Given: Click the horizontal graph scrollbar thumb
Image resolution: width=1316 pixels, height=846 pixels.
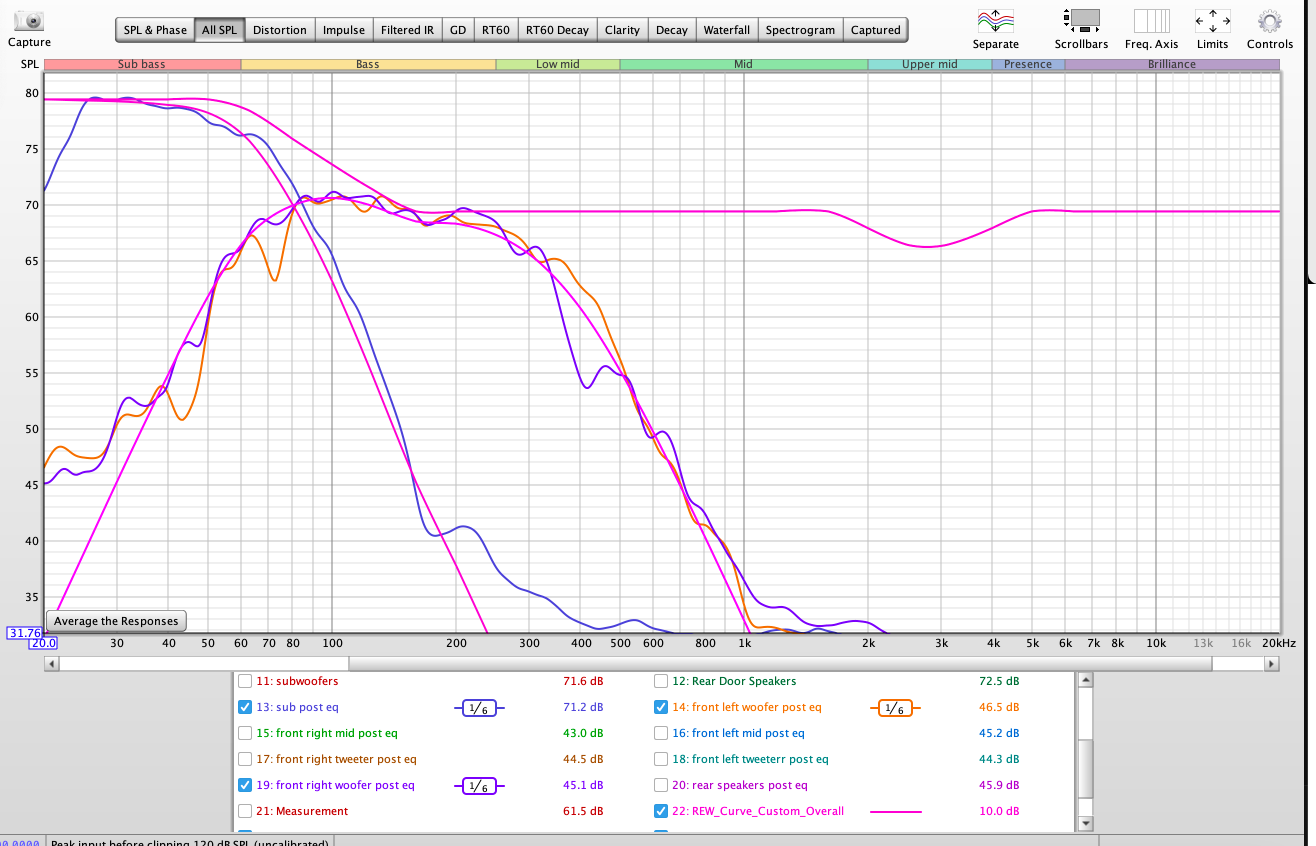Looking at the screenshot, I should 780,663.
